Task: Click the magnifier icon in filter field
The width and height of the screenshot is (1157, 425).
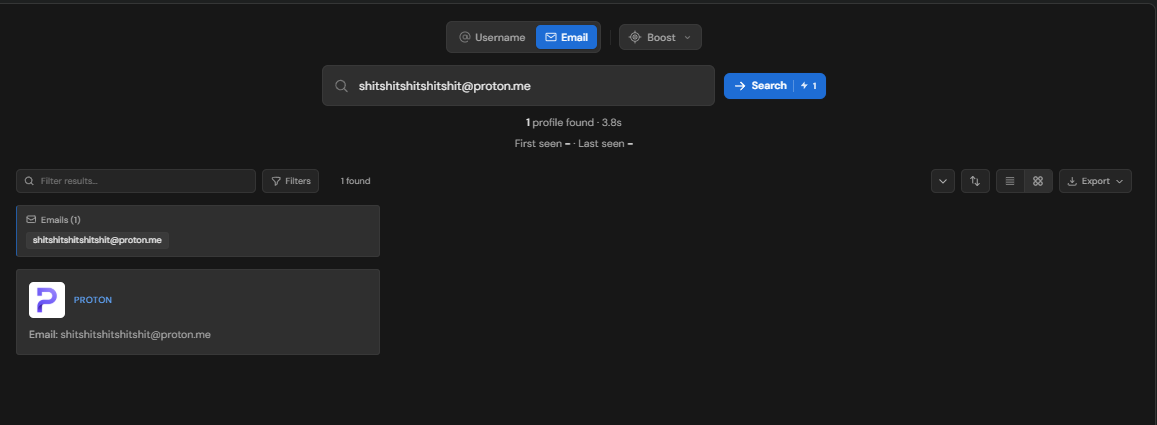Action: 30,181
